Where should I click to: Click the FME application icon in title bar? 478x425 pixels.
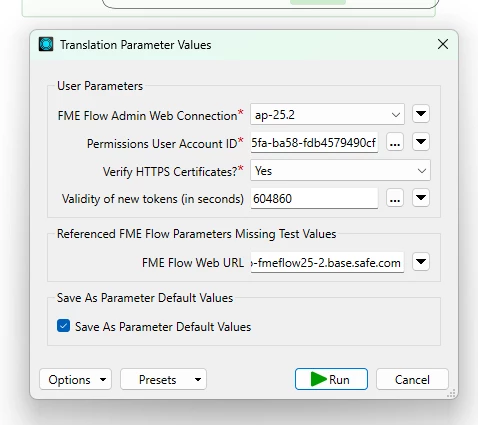[x=46, y=44]
